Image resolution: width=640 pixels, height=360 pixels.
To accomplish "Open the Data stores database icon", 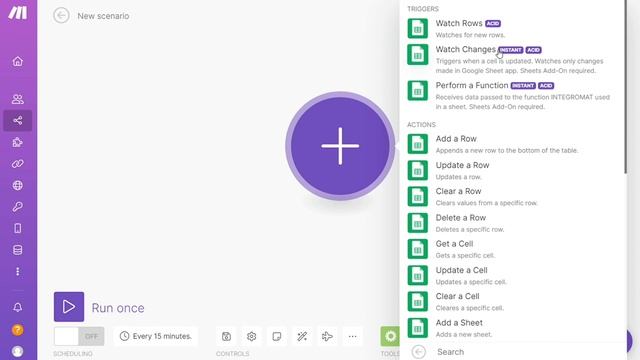I will tap(18, 250).
